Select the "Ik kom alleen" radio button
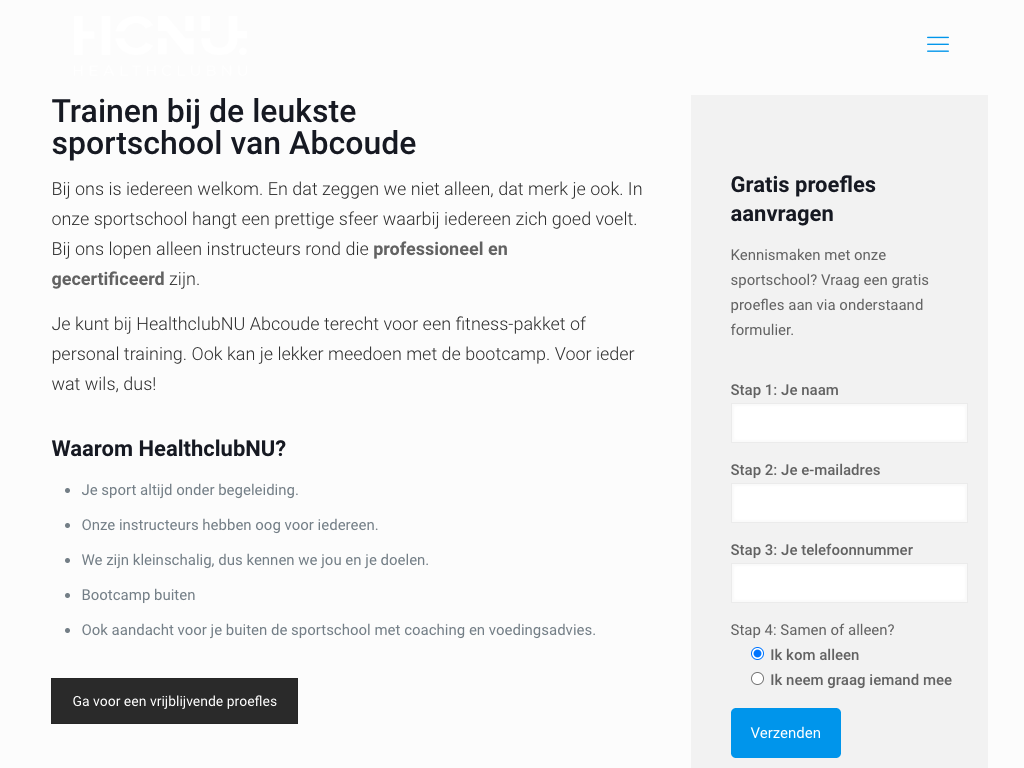Image resolution: width=1024 pixels, height=768 pixels. click(757, 654)
